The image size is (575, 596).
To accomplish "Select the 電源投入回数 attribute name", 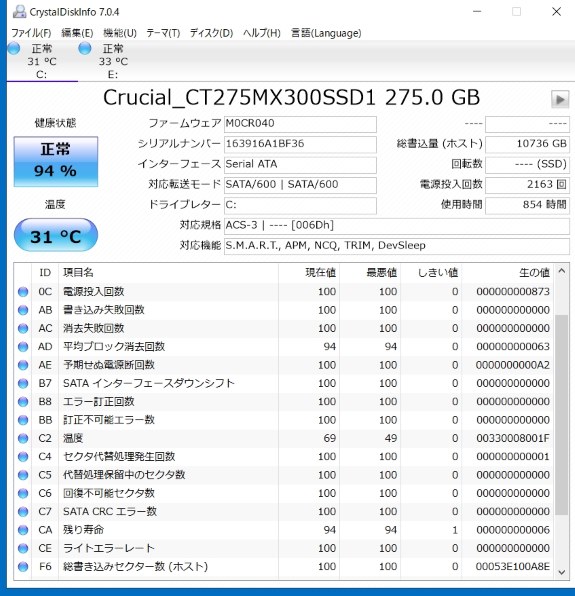I will [x=93, y=292].
